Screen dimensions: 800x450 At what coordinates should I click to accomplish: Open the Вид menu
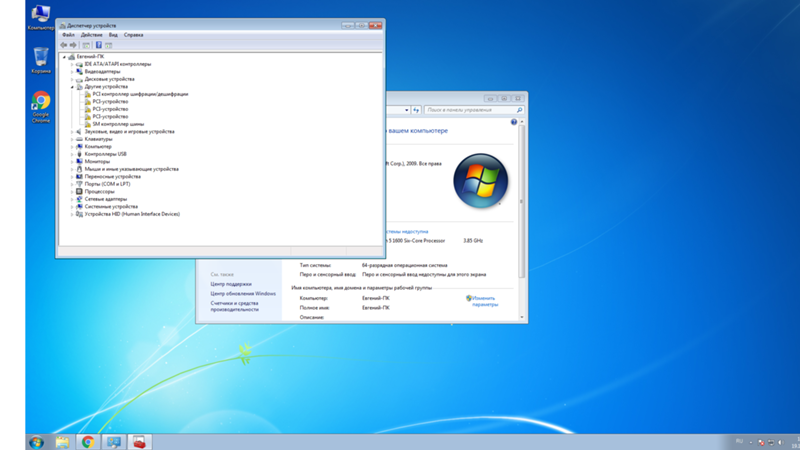tap(113, 35)
